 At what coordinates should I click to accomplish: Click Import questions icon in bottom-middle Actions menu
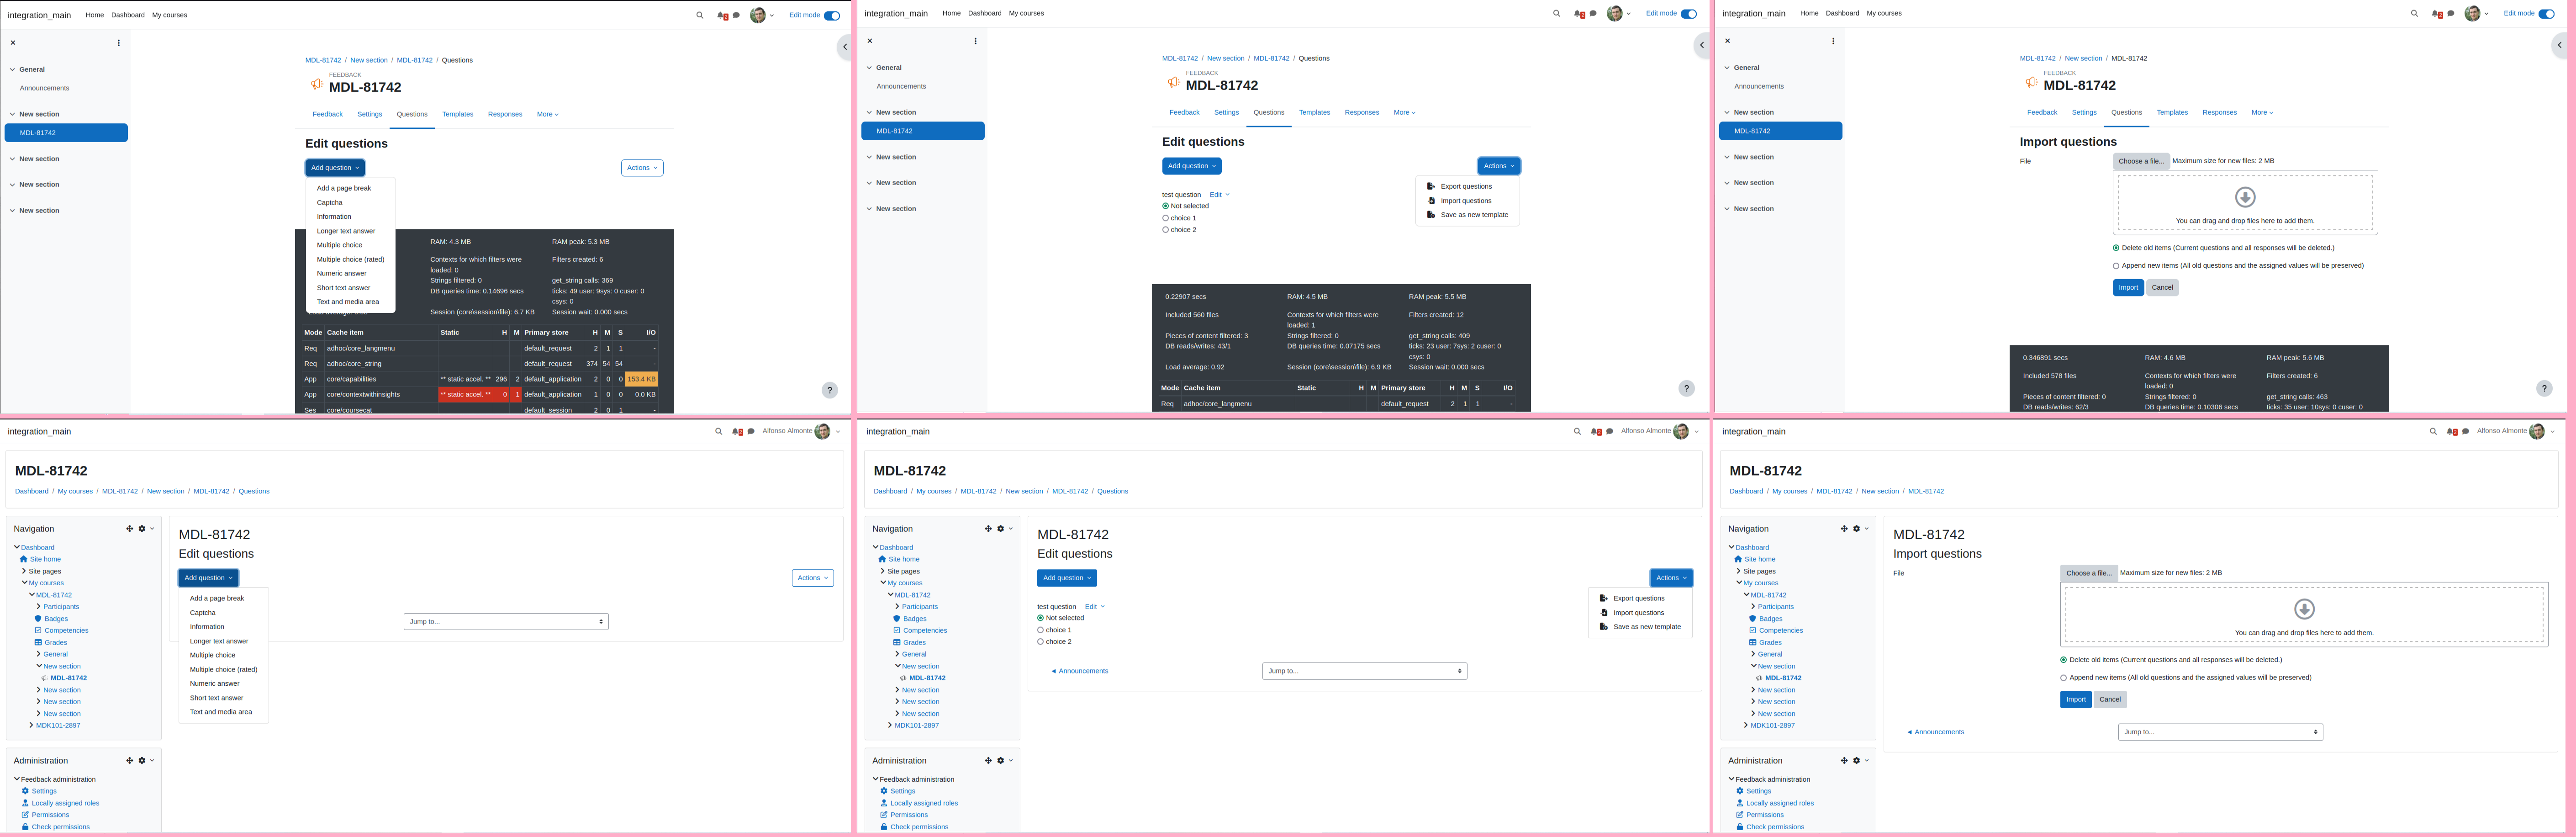(x=1604, y=613)
